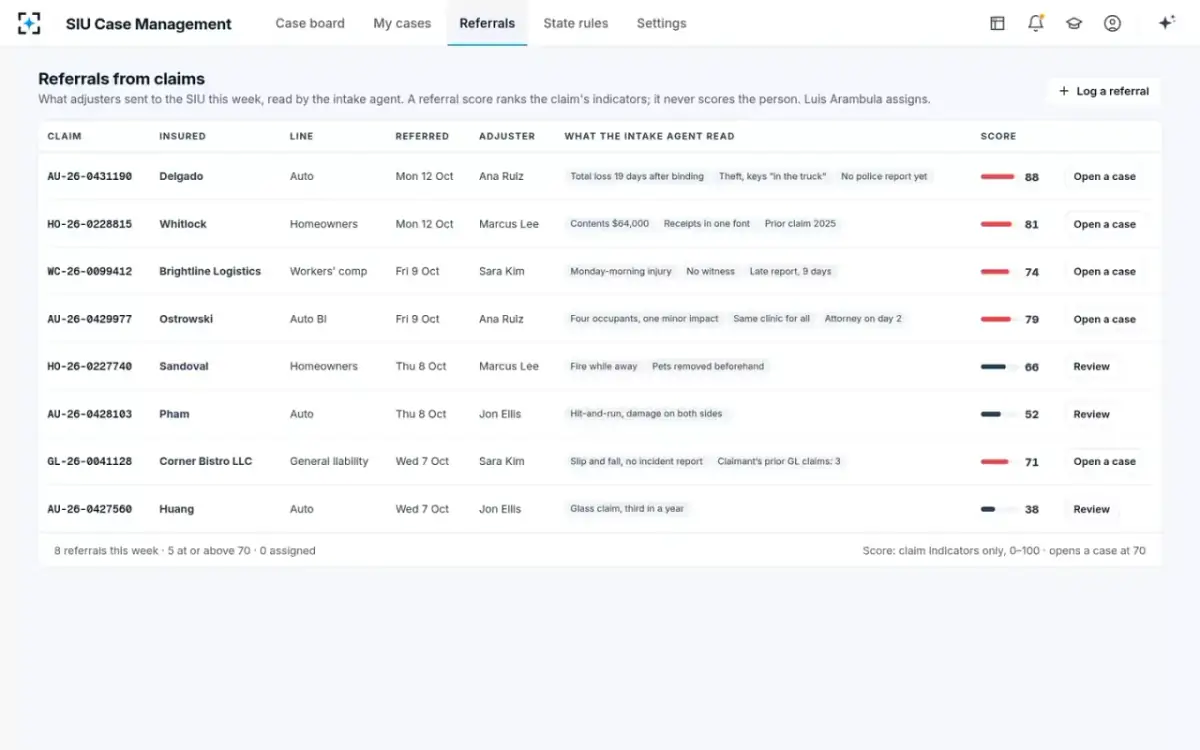Select the Referrals tab
The width and height of the screenshot is (1200, 750).
pyautogui.click(x=487, y=23)
